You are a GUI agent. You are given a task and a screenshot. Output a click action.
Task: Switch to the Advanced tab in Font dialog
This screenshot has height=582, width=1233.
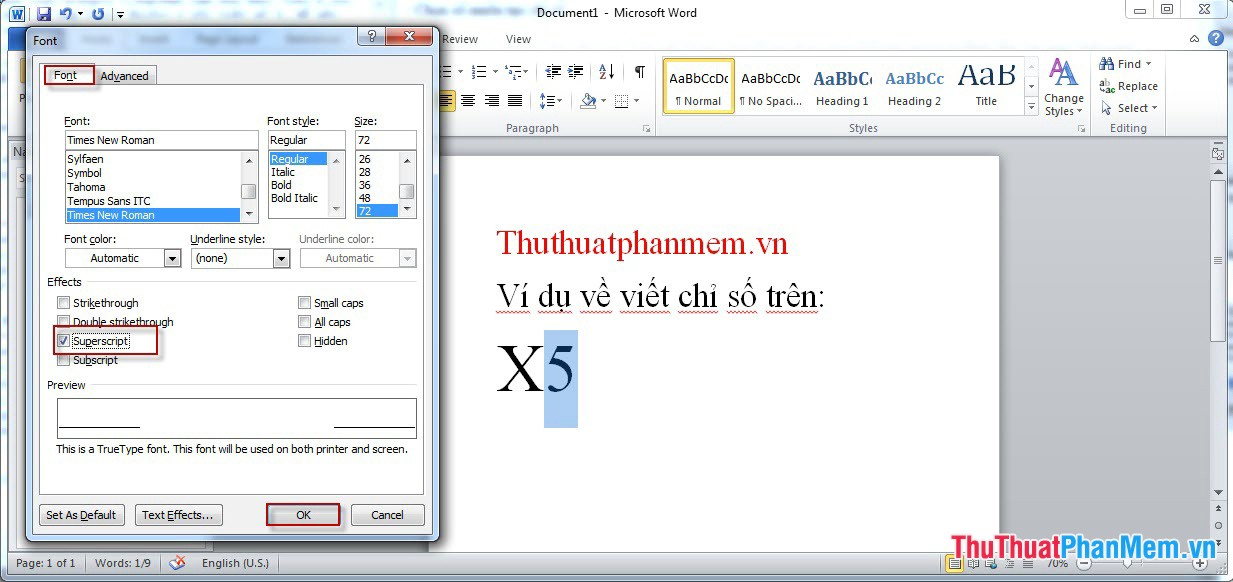(x=125, y=74)
